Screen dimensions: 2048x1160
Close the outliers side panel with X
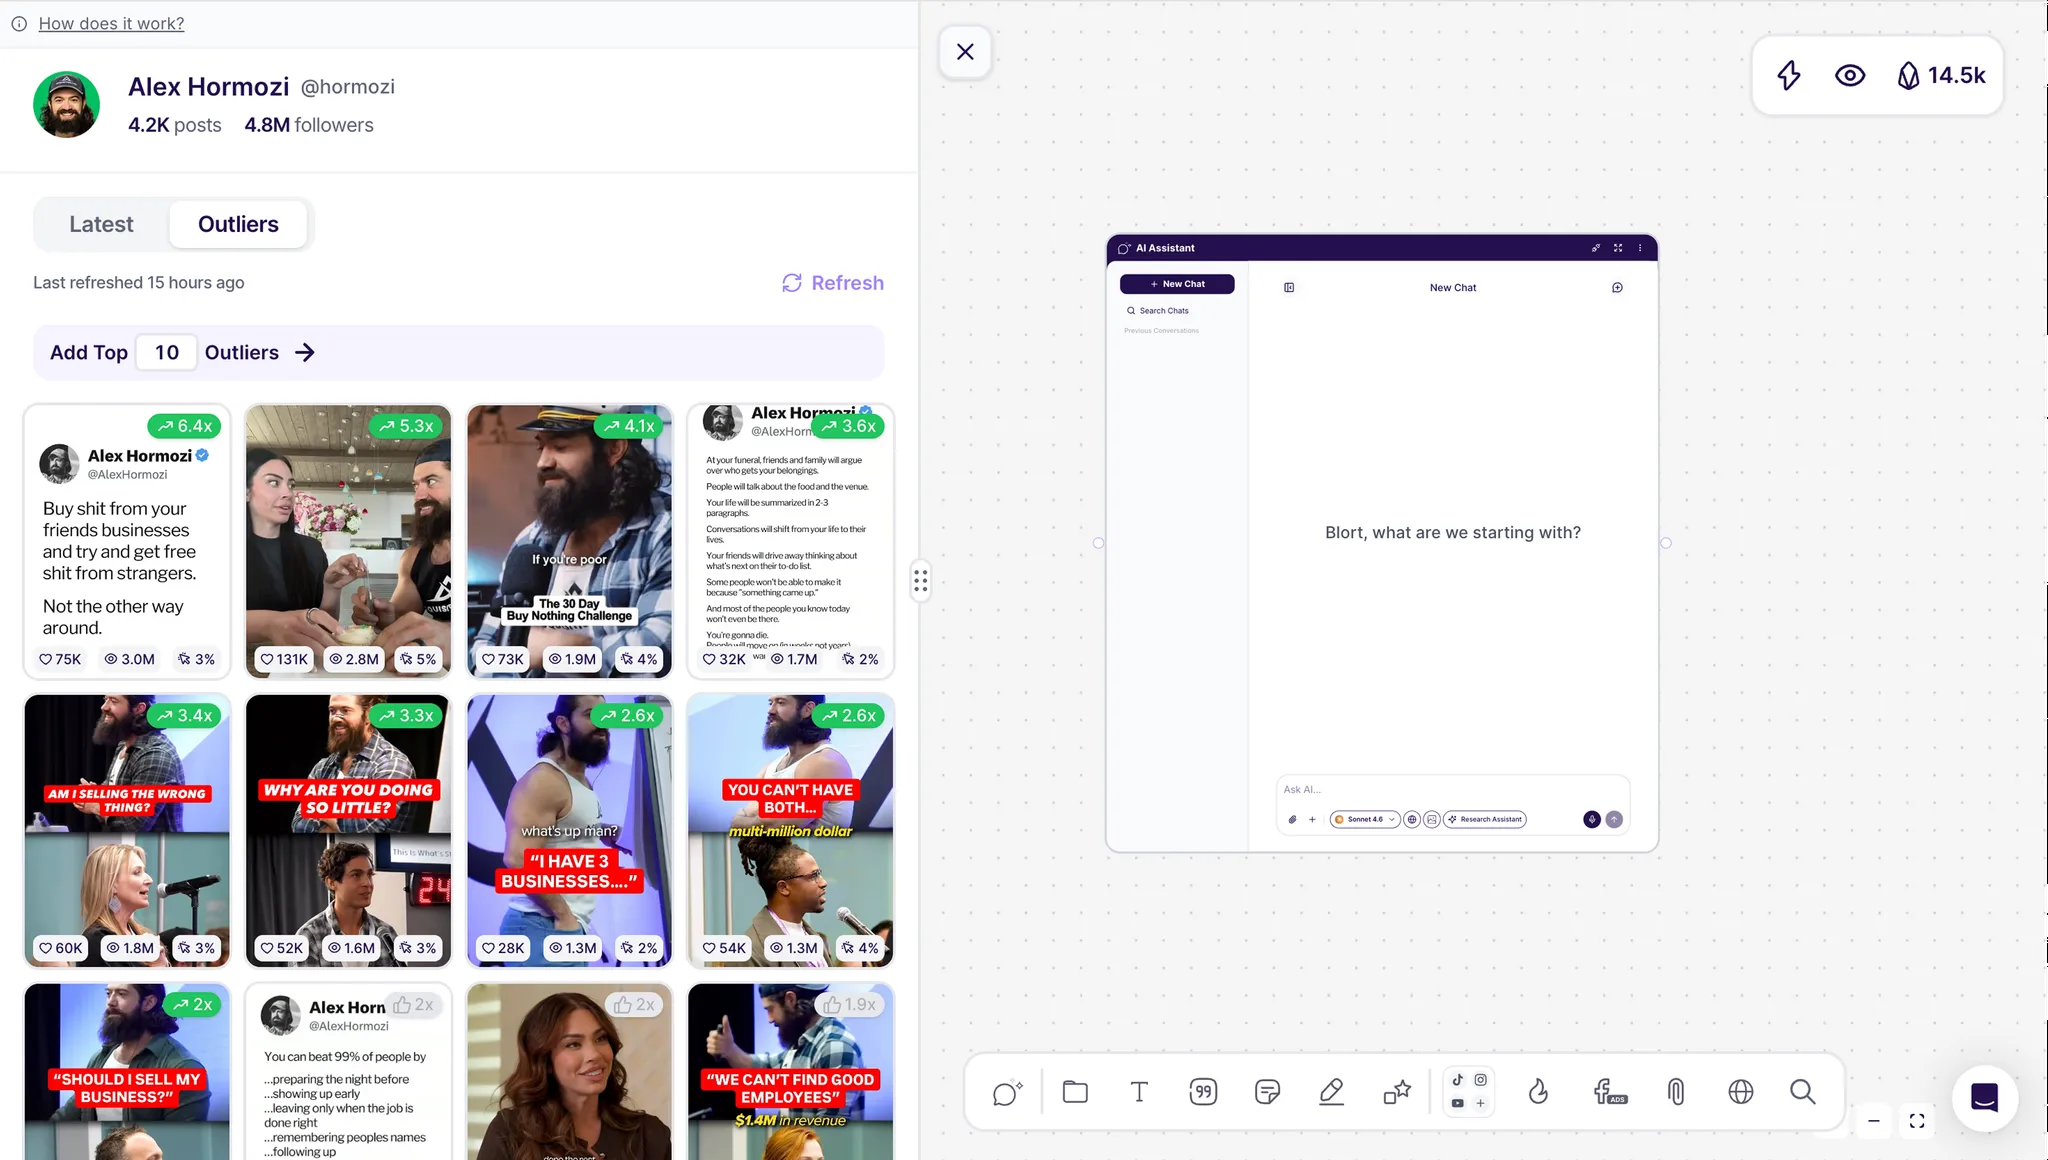(965, 52)
